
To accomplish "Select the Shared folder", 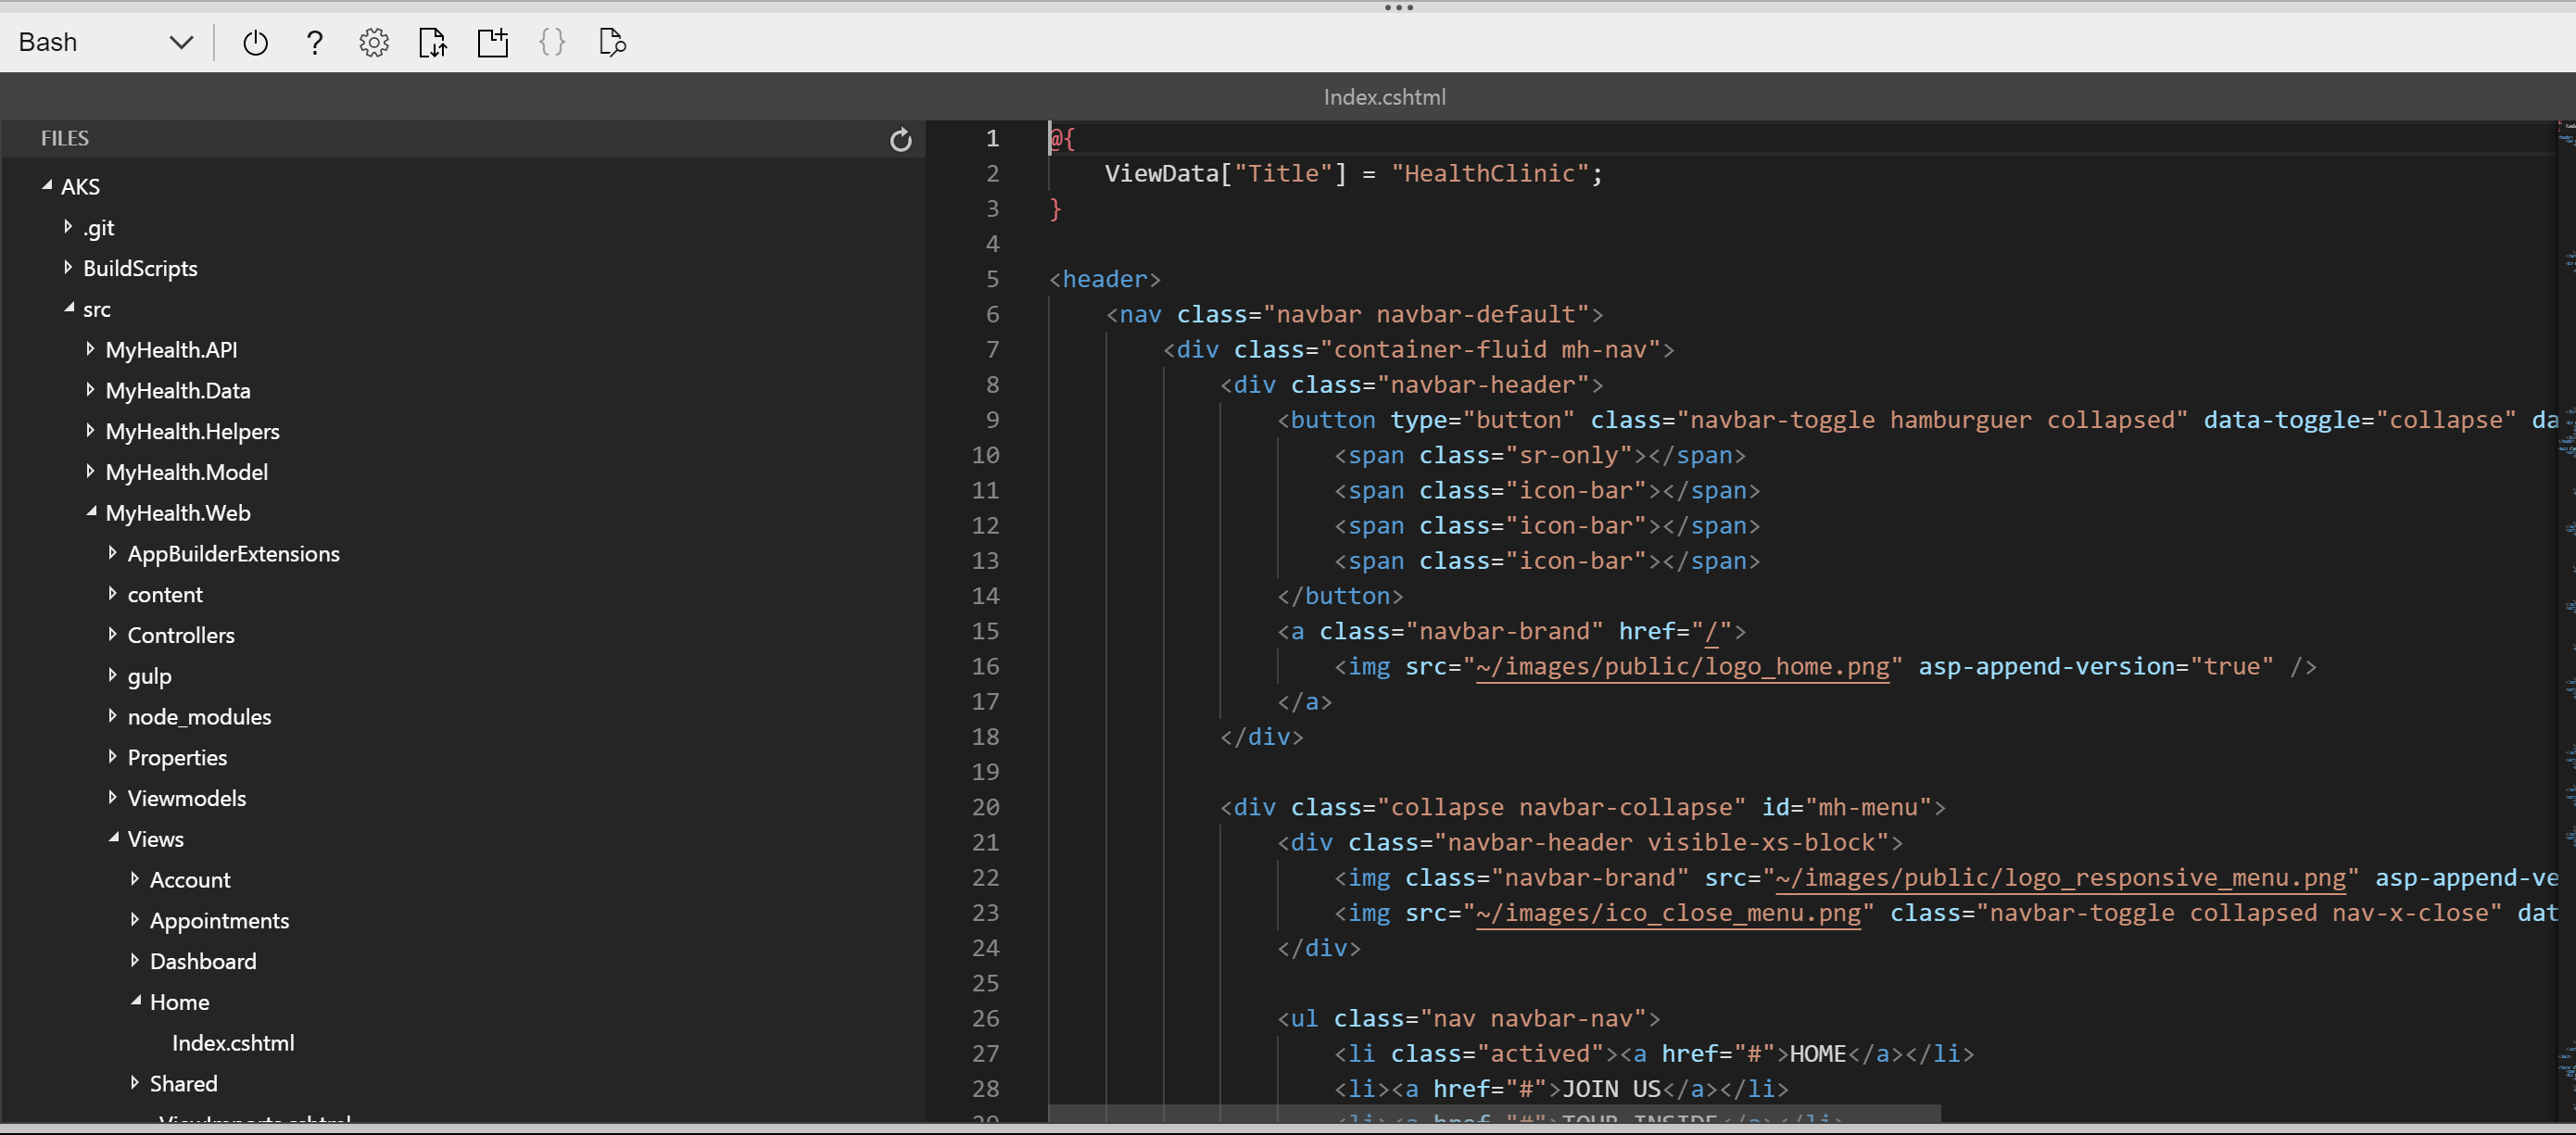I will click(x=183, y=1084).
